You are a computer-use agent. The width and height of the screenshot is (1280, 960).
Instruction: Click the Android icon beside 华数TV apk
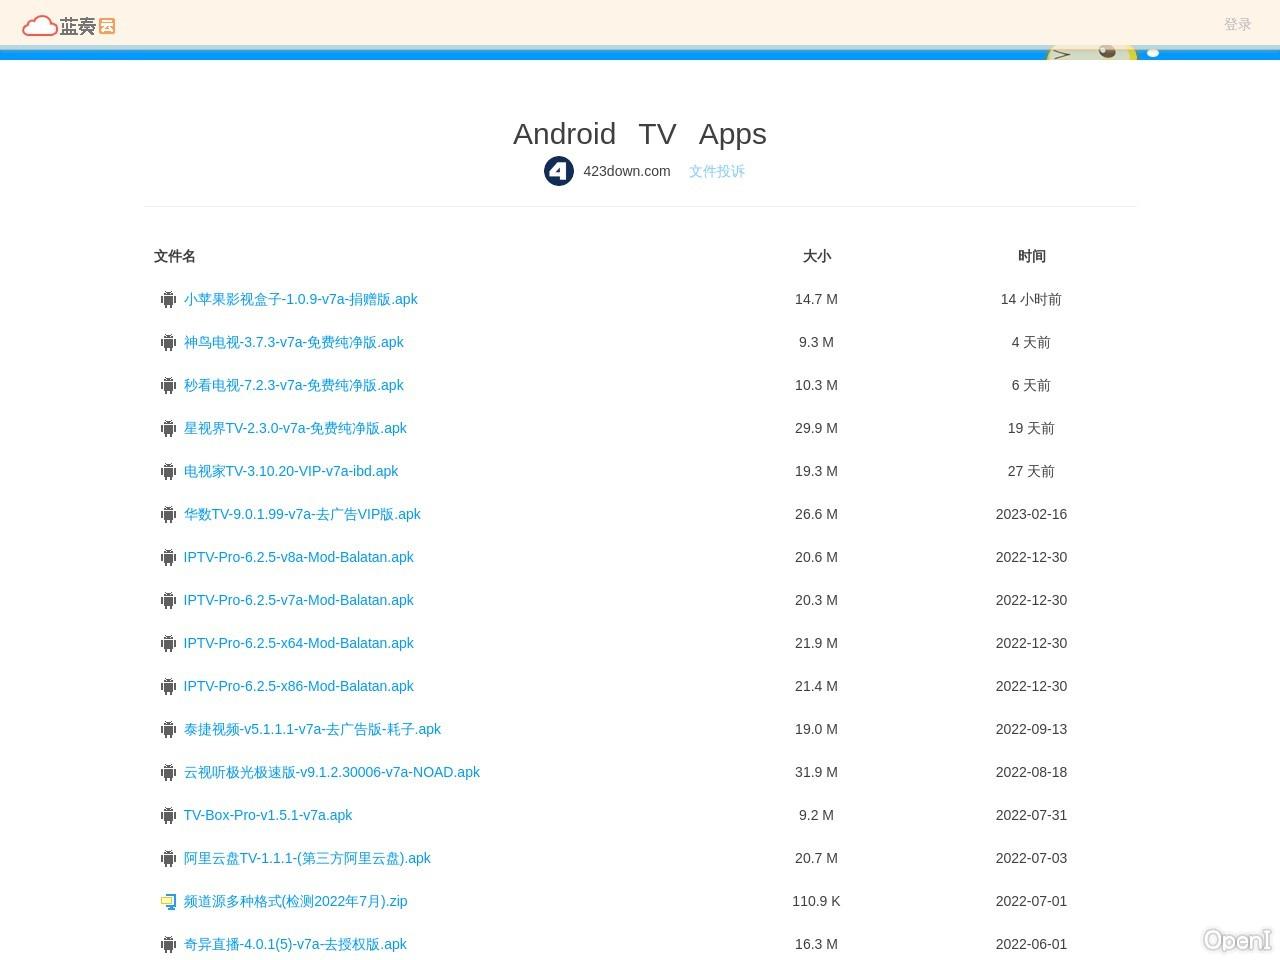(x=168, y=515)
